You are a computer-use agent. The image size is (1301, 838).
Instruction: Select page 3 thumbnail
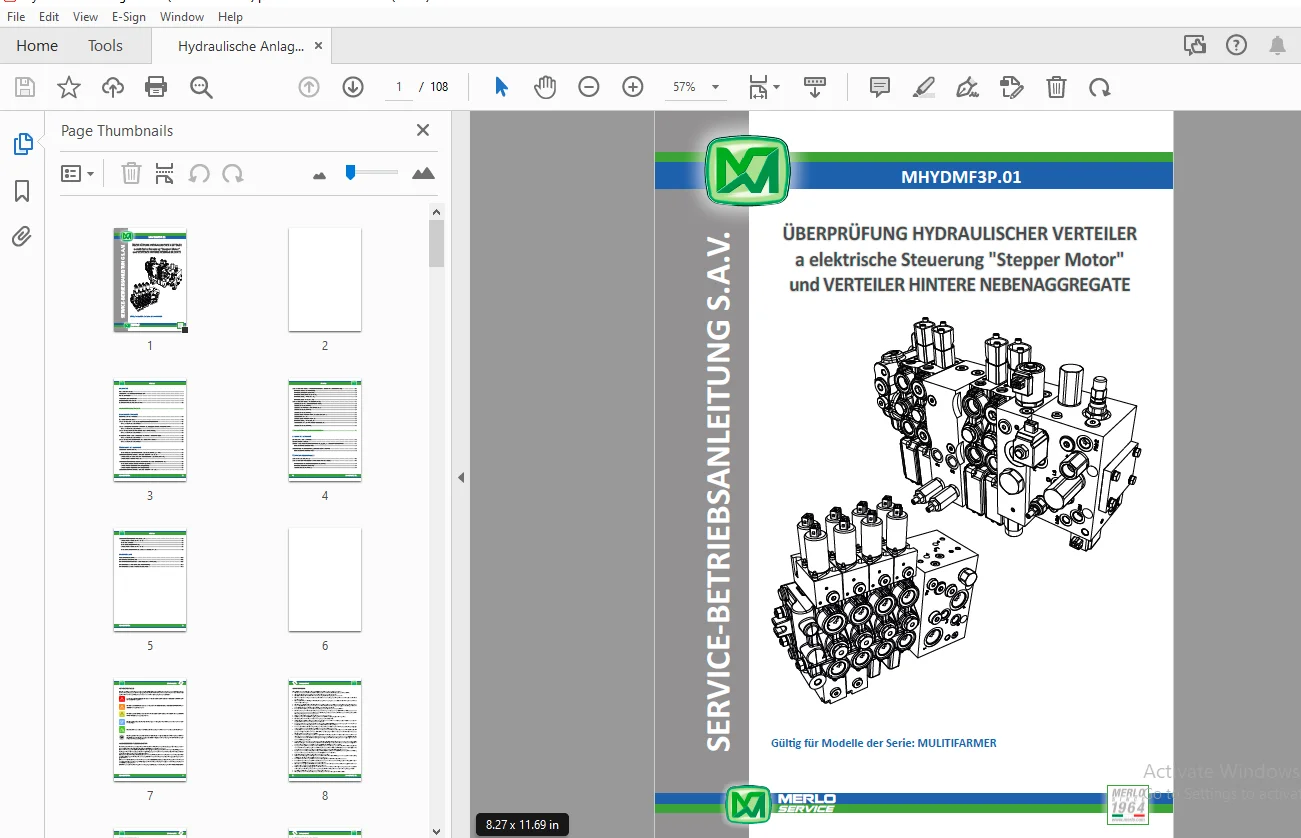(150, 429)
